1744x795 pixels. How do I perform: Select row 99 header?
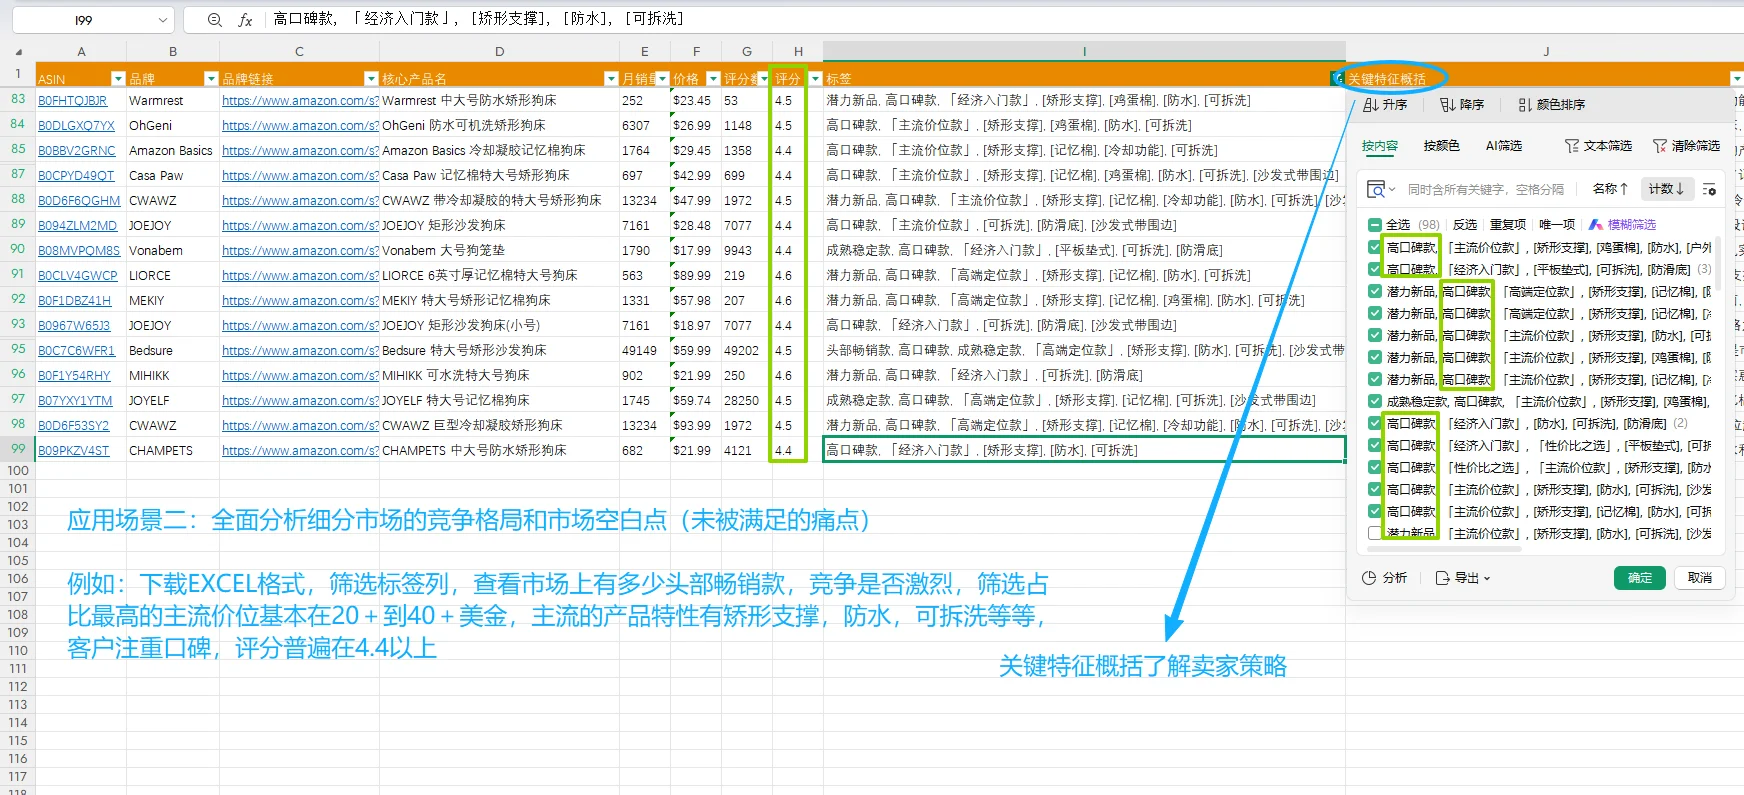tap(18, 450)
